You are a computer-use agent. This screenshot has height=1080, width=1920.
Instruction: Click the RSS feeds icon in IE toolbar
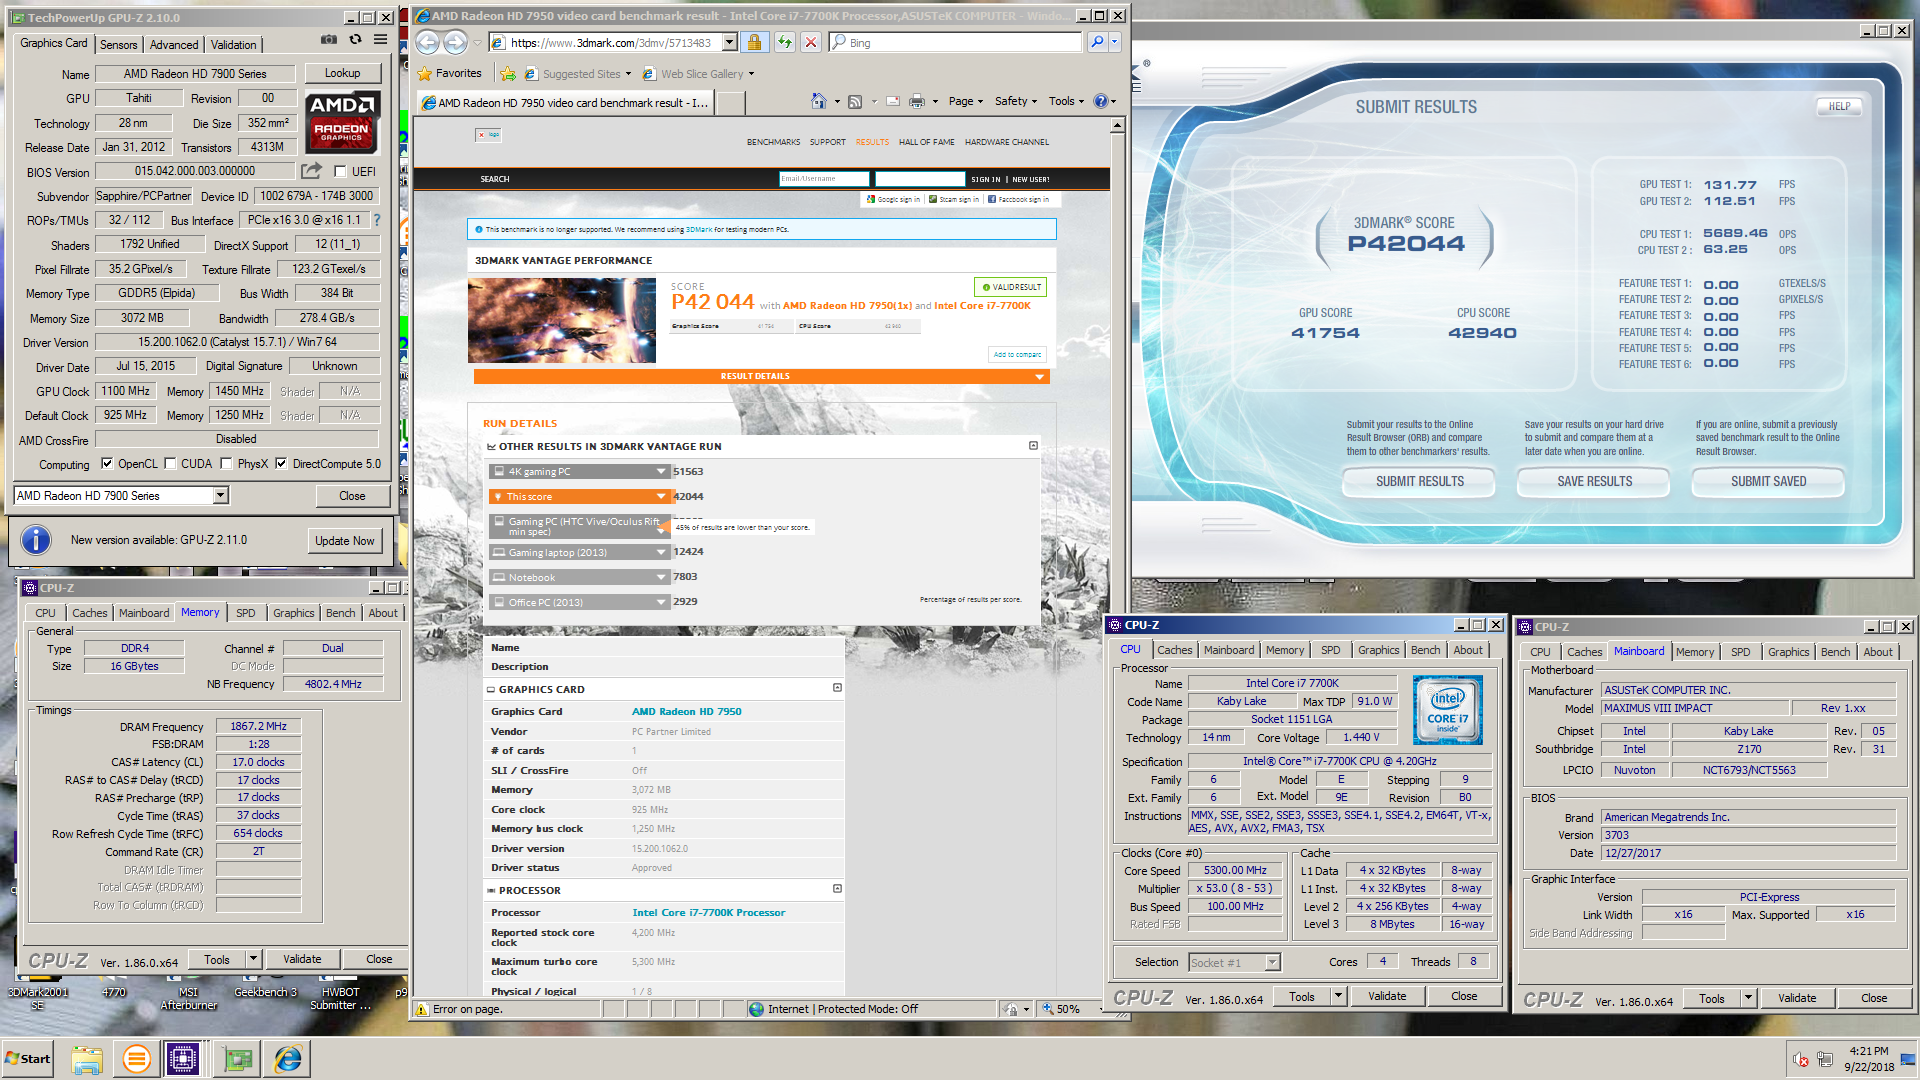point(855,101)
